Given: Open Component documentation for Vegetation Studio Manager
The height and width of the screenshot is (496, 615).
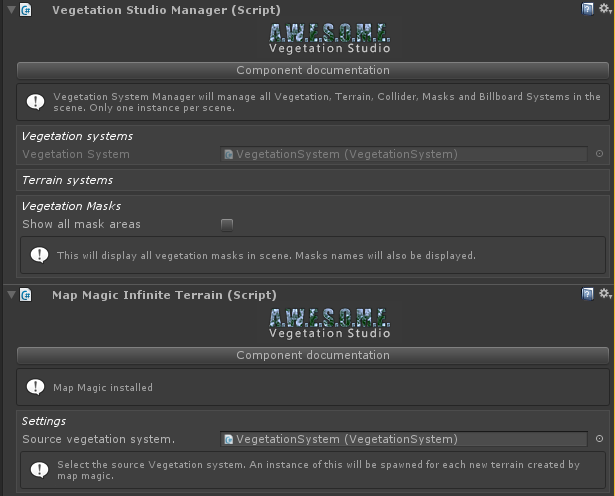Looking at the screenshot, I should tap(313, 70).
